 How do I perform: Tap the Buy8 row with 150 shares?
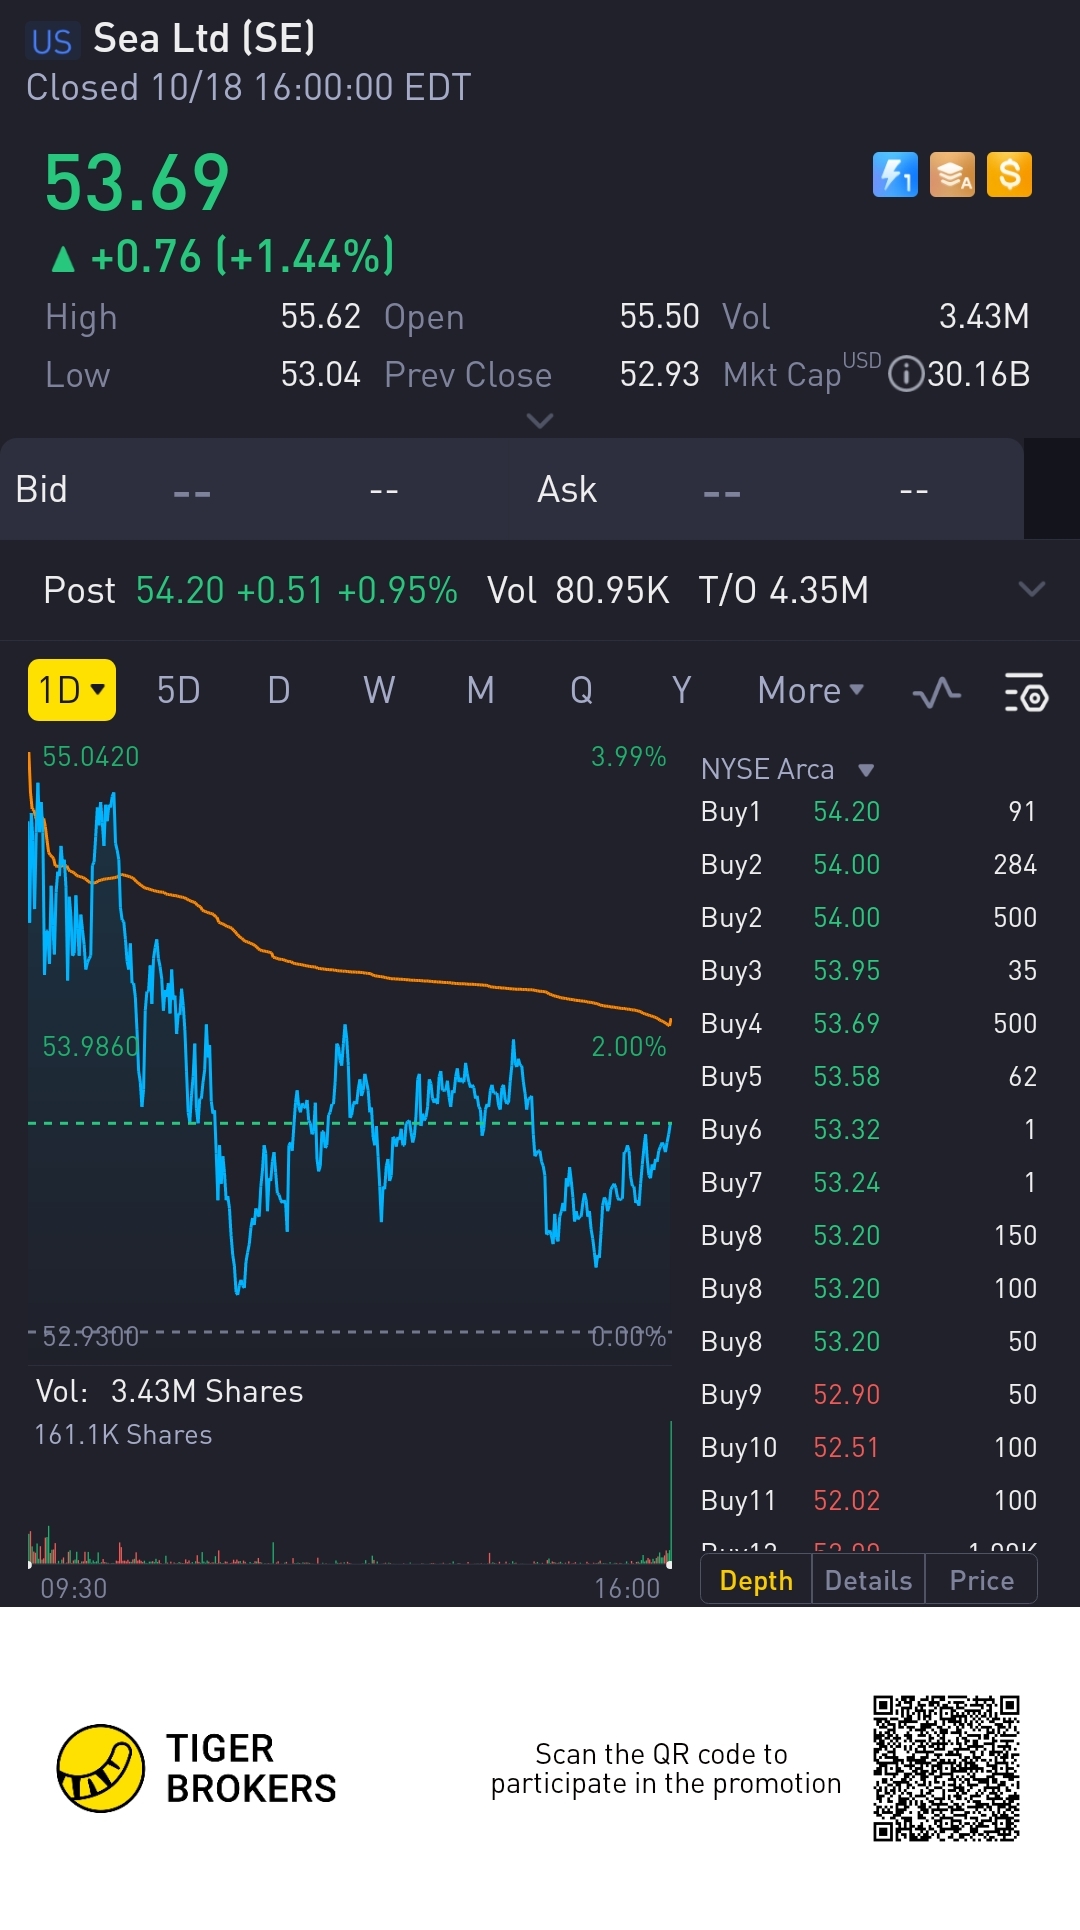pyautogui.click(x=868, y=1235)
